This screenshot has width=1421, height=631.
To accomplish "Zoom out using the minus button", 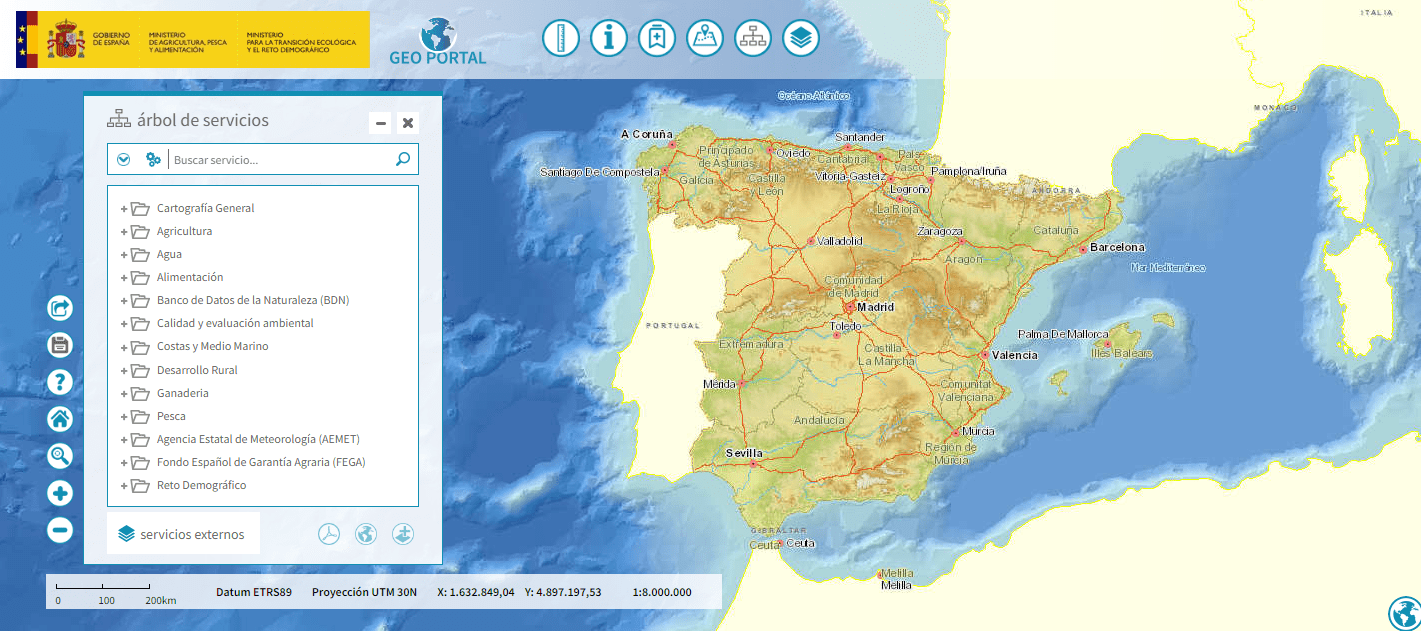I will (60, 530).
